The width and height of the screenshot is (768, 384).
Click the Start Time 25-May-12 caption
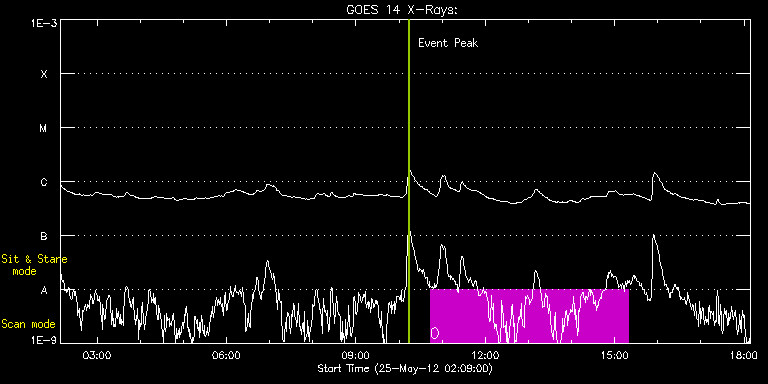pyautogui.click(x=405, y=368)
